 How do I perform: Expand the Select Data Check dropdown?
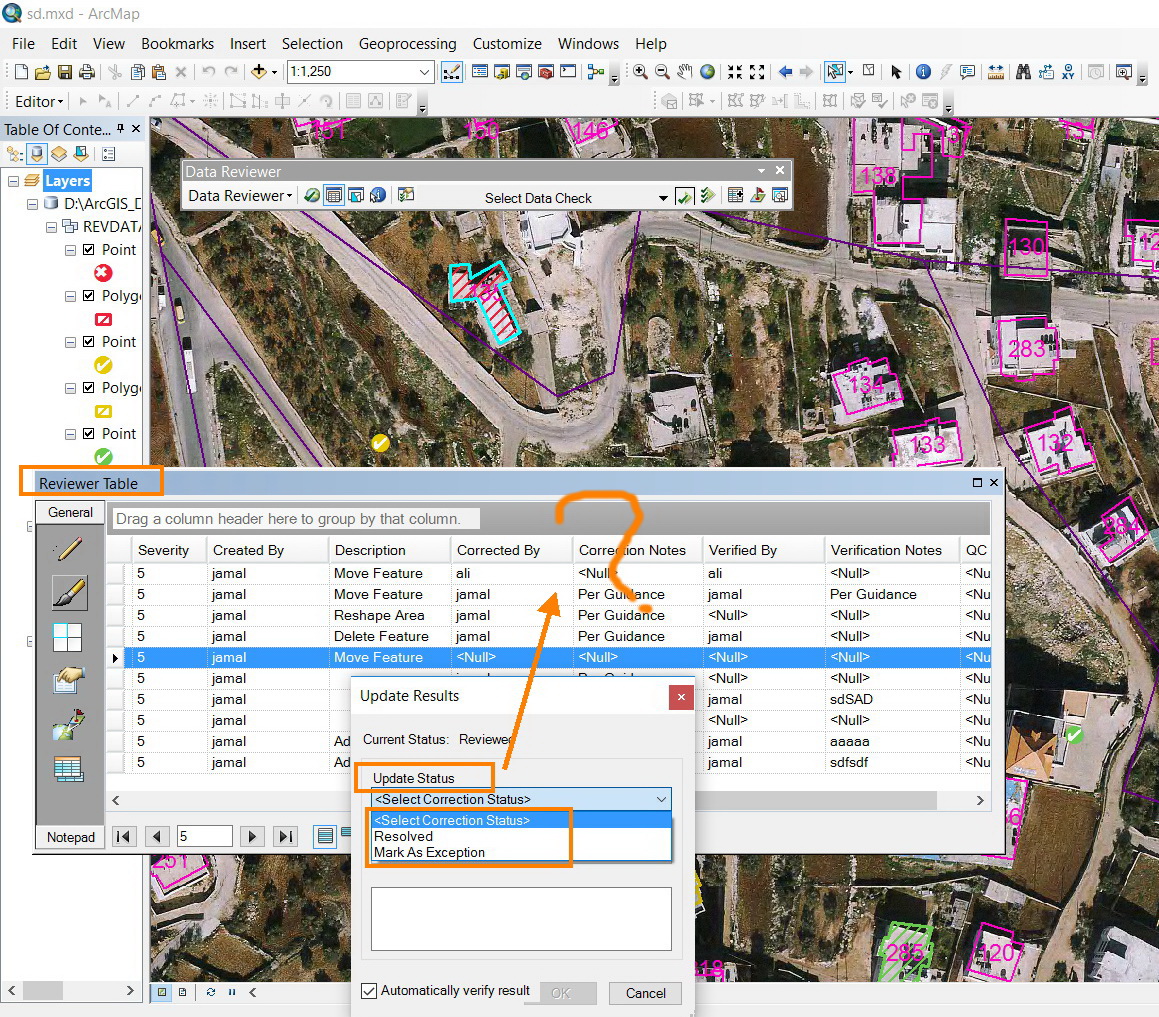[x=662, y=198]
